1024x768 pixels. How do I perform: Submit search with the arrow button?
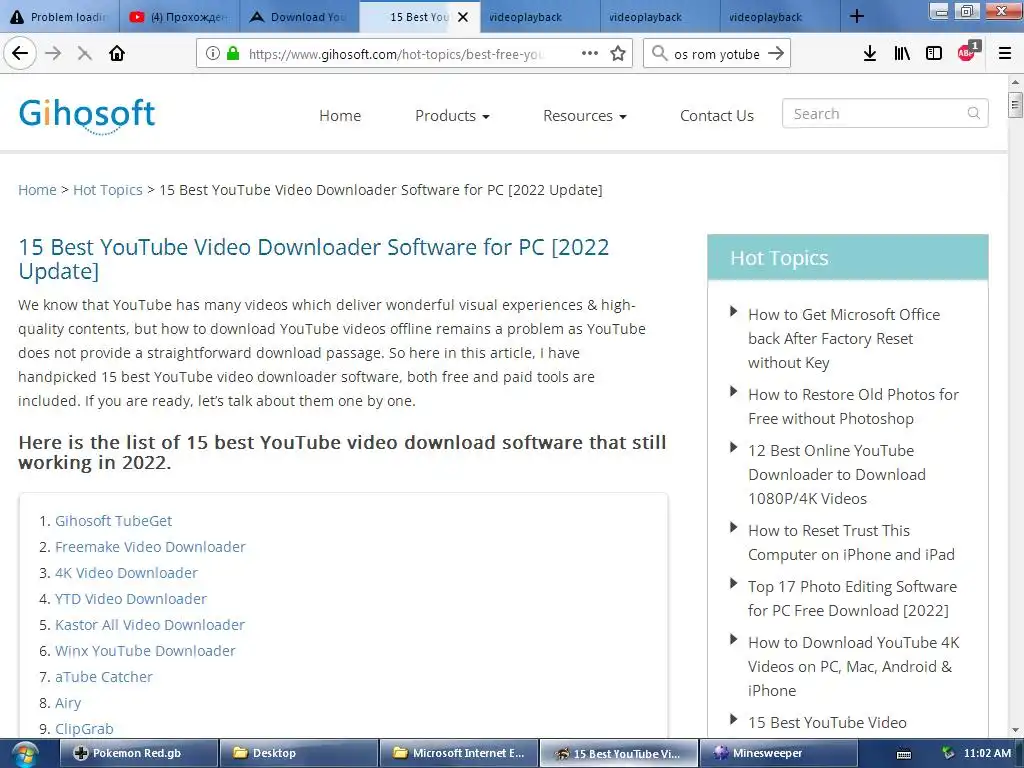(776, 53)
